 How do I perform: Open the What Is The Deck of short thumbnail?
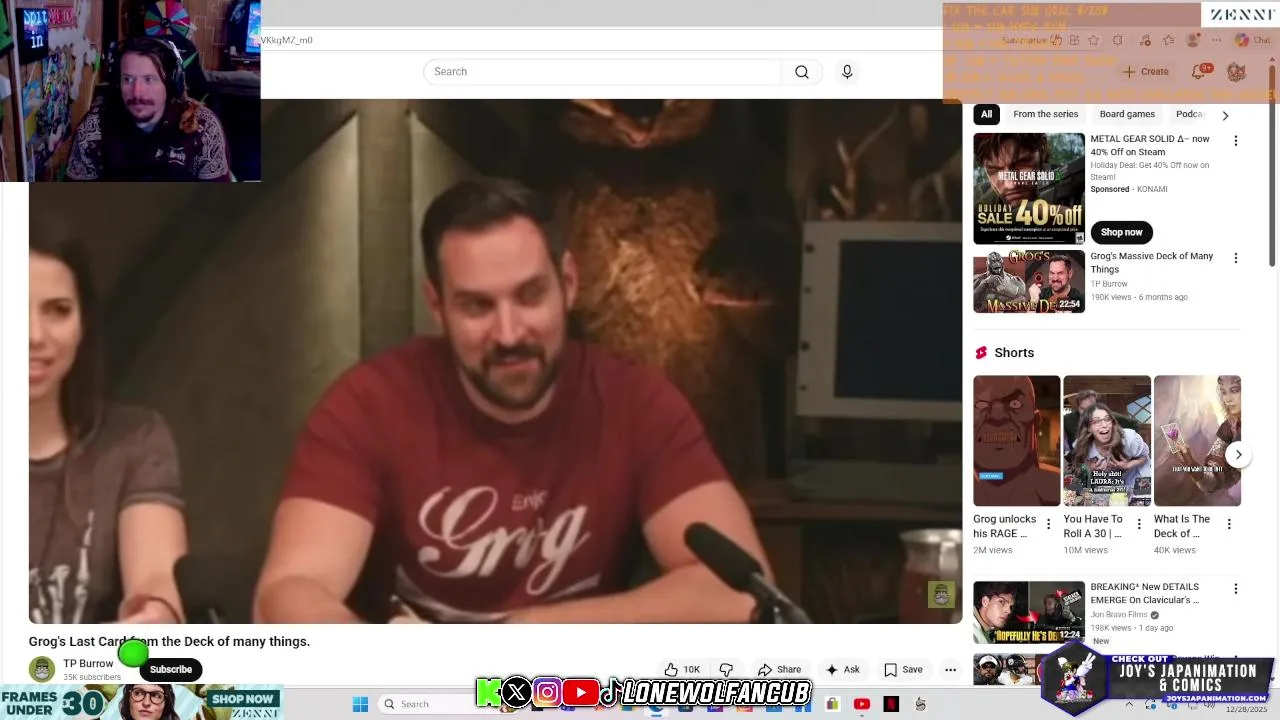pos(1197,441)
